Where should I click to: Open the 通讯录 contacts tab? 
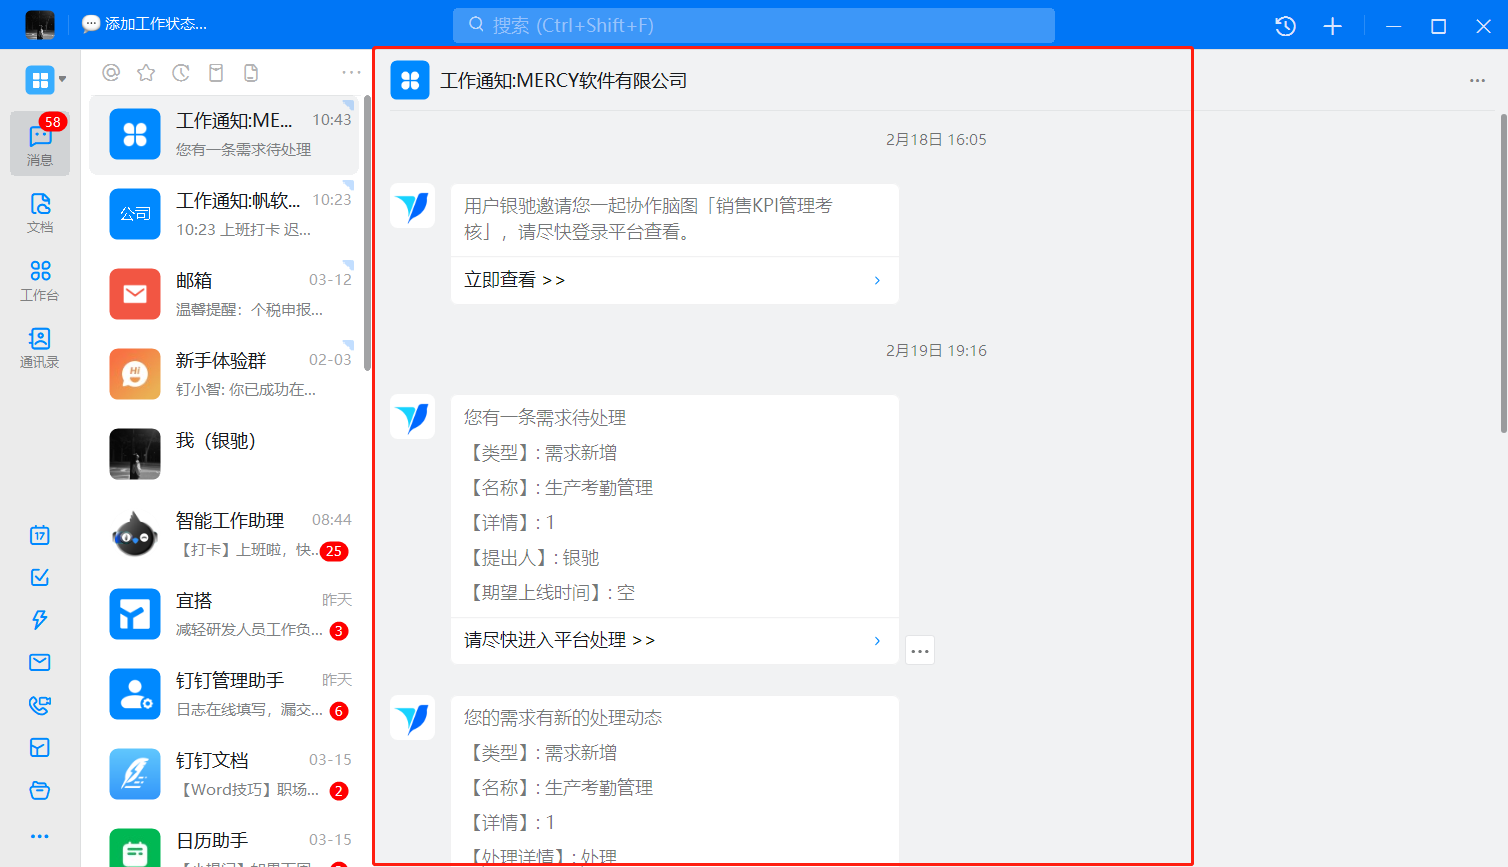click(x=40, y=347)
